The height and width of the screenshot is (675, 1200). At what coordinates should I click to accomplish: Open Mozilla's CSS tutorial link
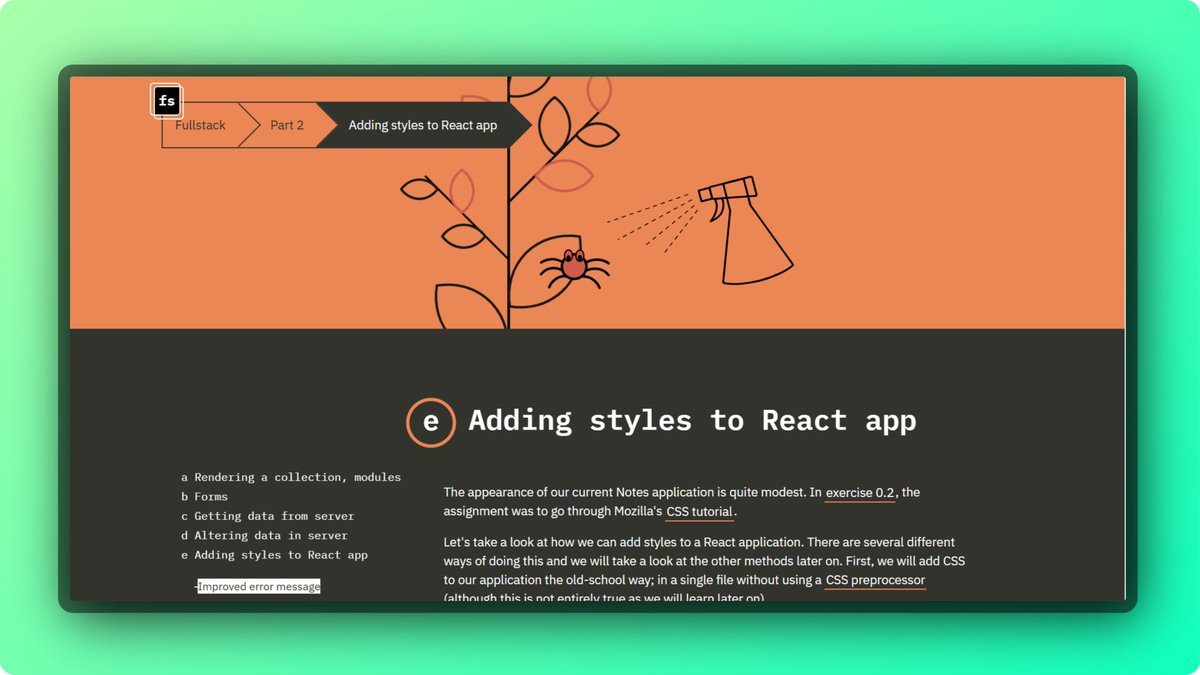tap(700, 512)
